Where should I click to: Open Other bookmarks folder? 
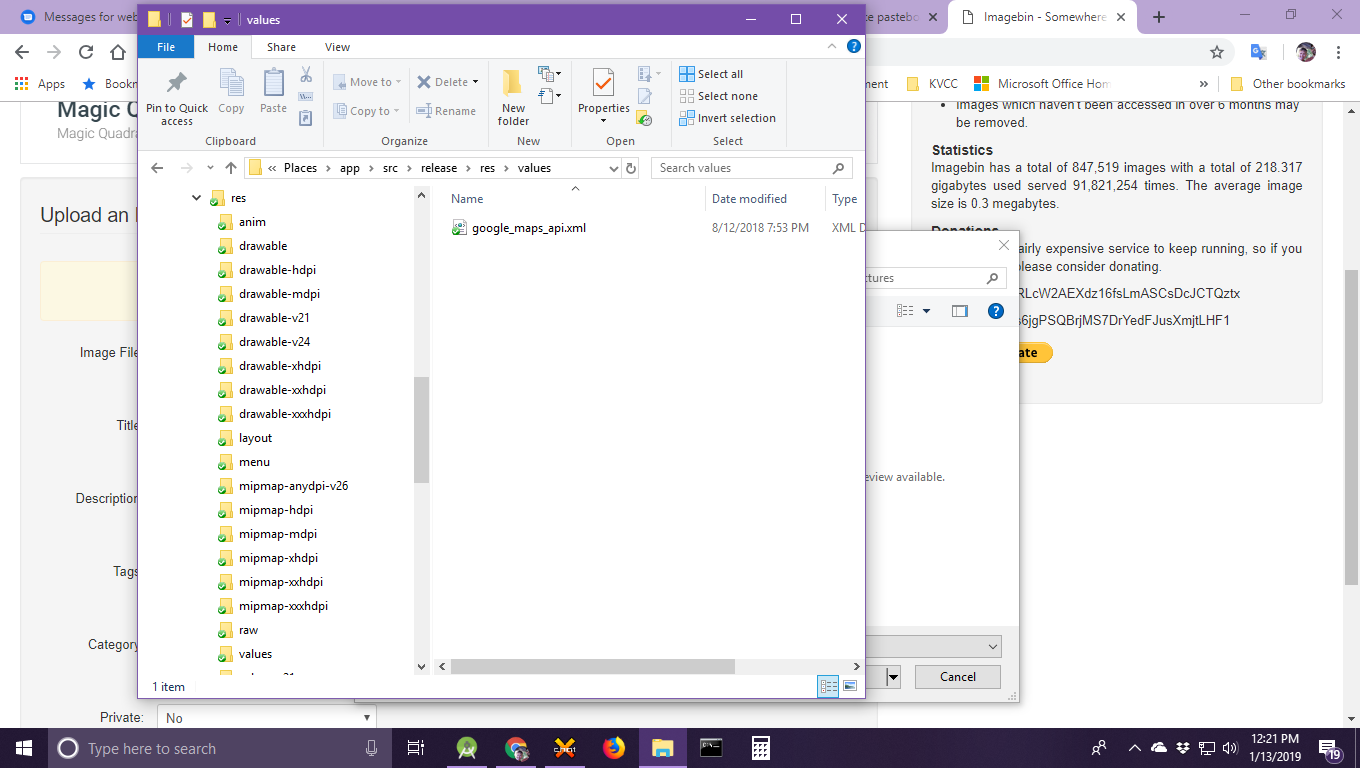pyautogui.click(x=1289, y=84)
